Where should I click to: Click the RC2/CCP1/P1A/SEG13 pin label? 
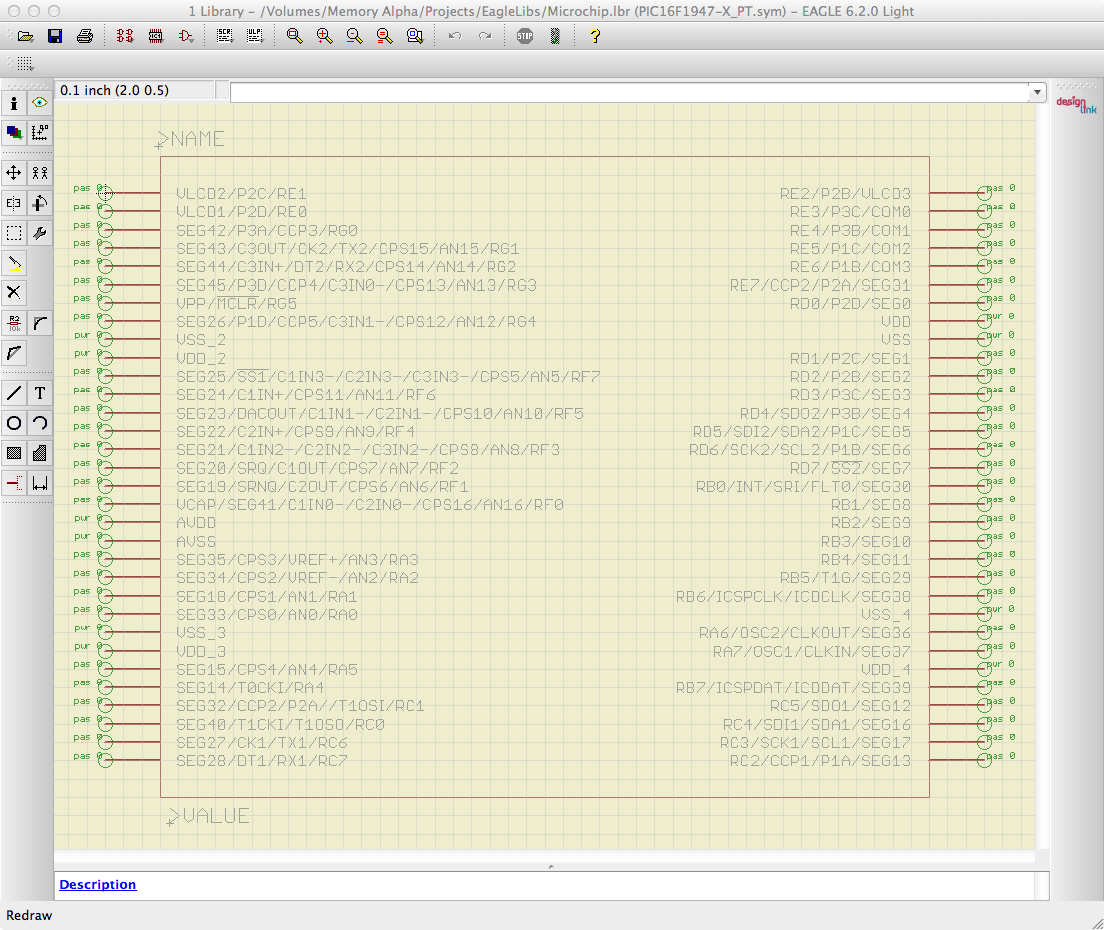point(820,761)
